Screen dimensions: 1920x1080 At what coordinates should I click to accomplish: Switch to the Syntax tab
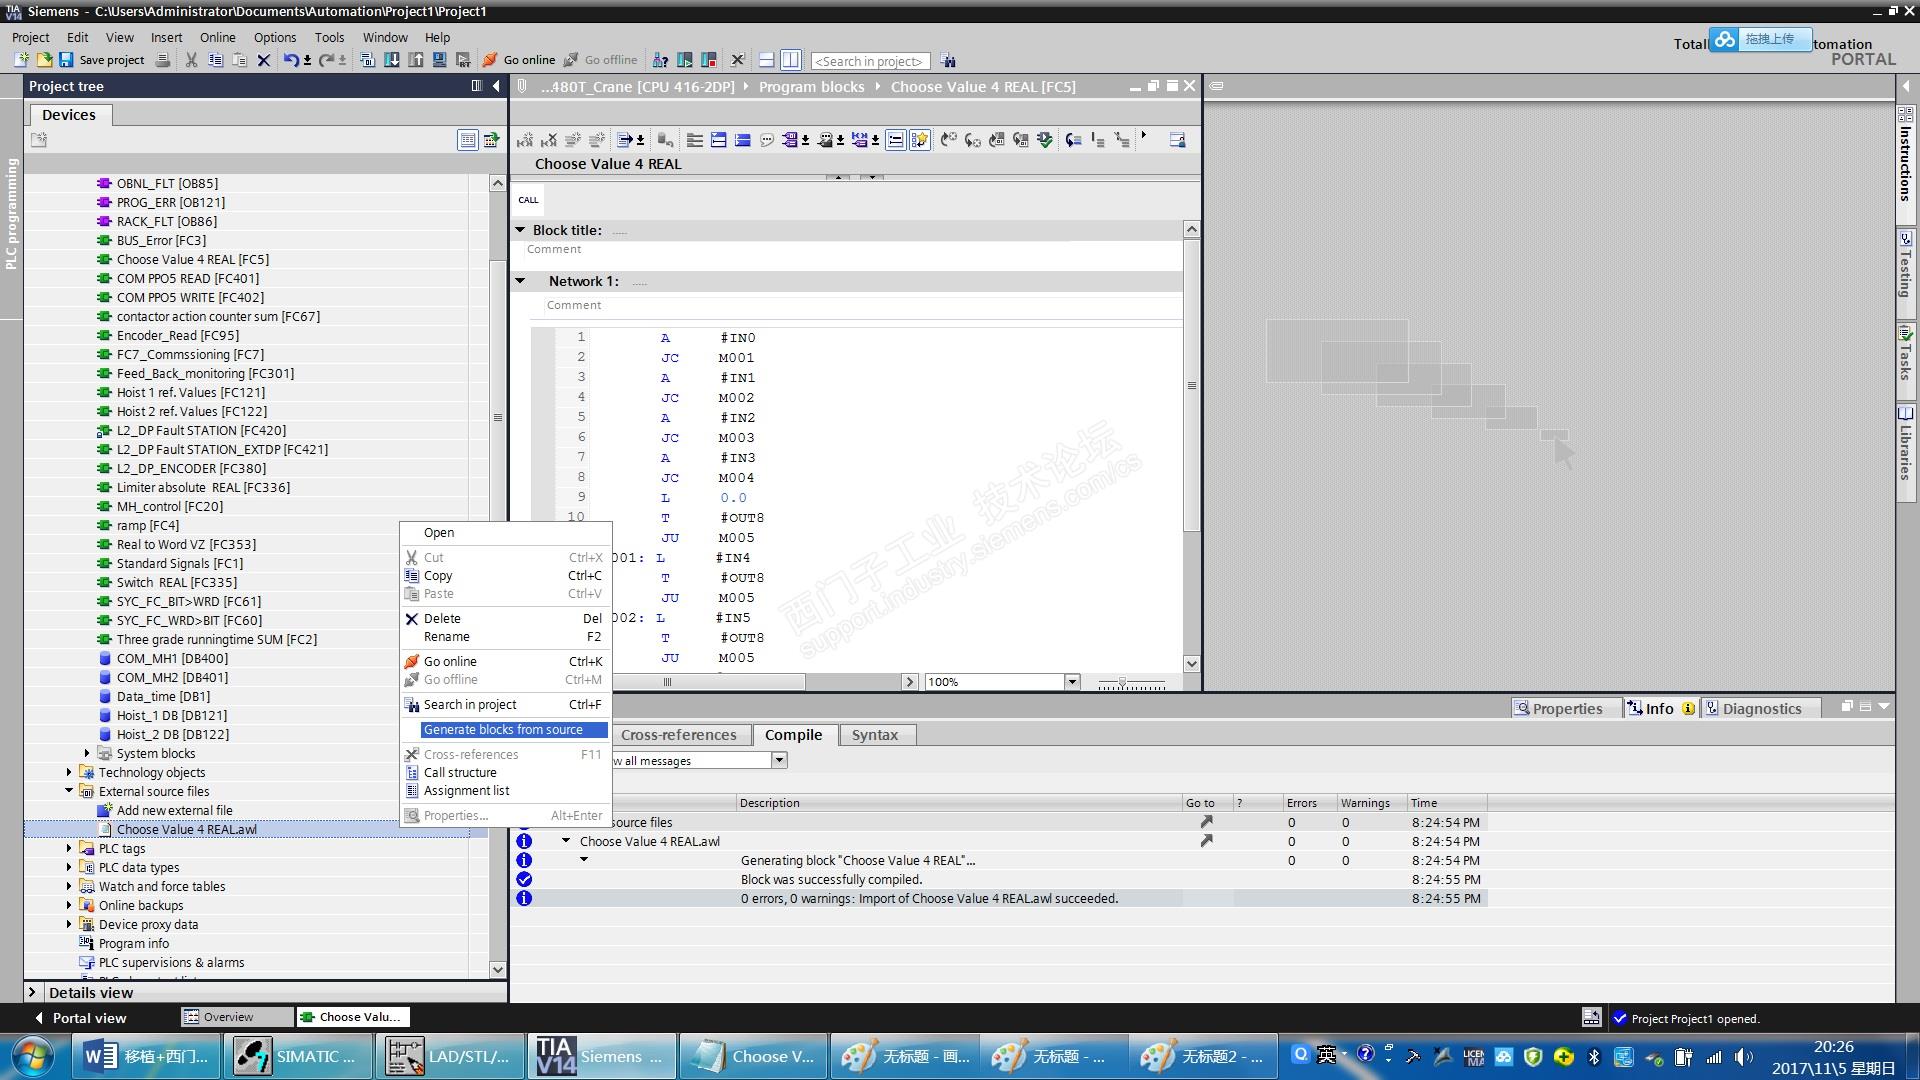(874, 735)
